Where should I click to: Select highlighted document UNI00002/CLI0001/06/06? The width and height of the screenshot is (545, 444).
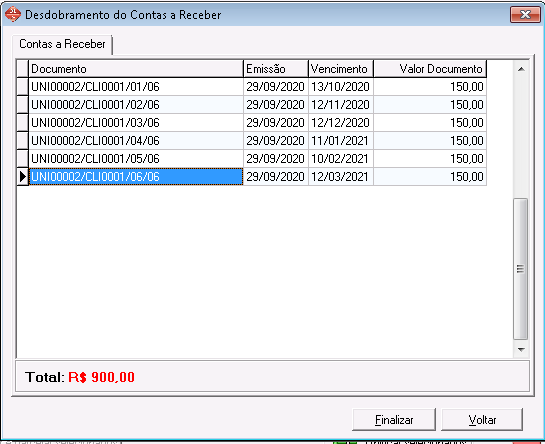coord(136,177)
